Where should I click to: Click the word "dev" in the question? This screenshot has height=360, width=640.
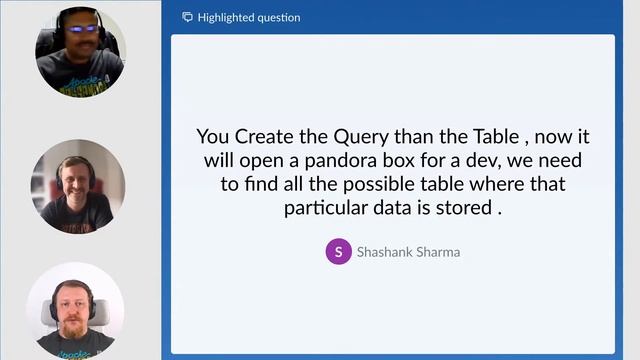[x=483, y=160]
